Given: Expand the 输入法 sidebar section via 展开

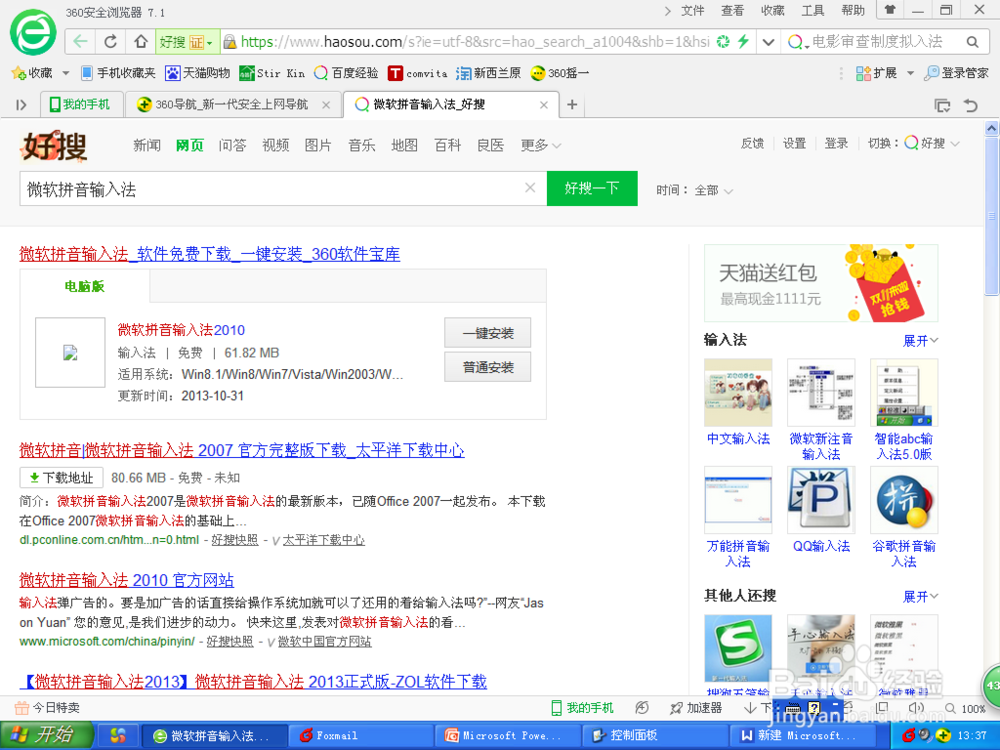Looking at the screenshot, I should pyautogui.click(x=918, y=340).
